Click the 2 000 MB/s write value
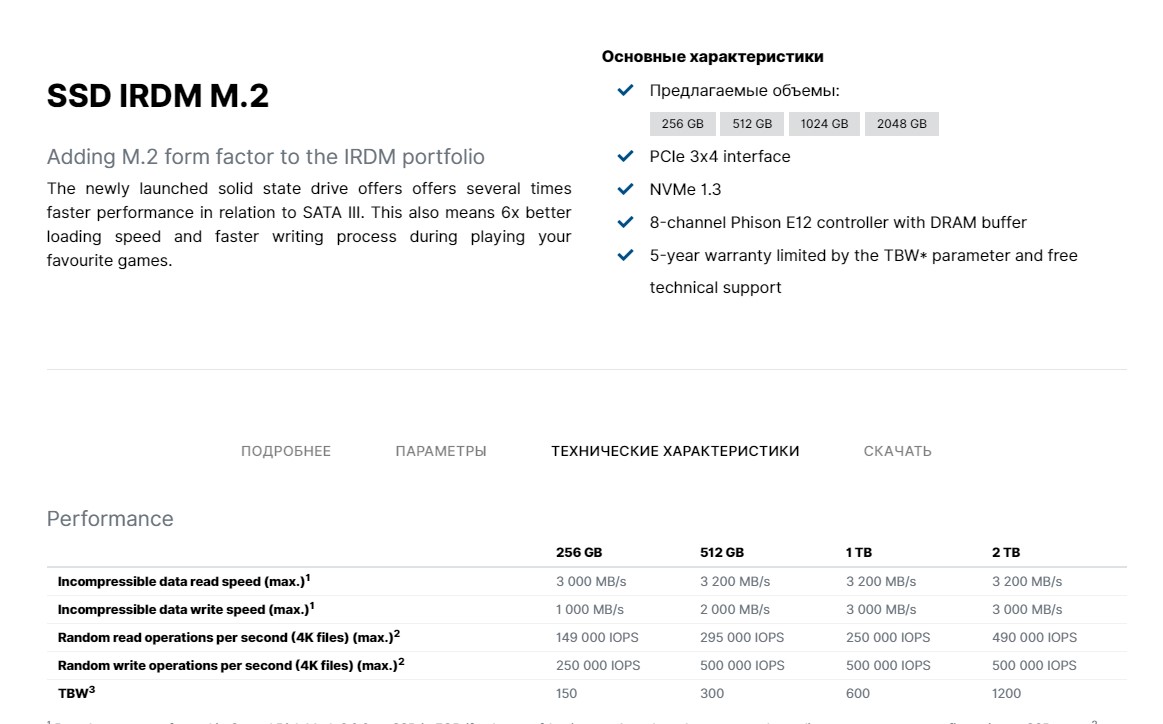Image resolution: width=1163 pixels, height=724 pixels. 735,610
